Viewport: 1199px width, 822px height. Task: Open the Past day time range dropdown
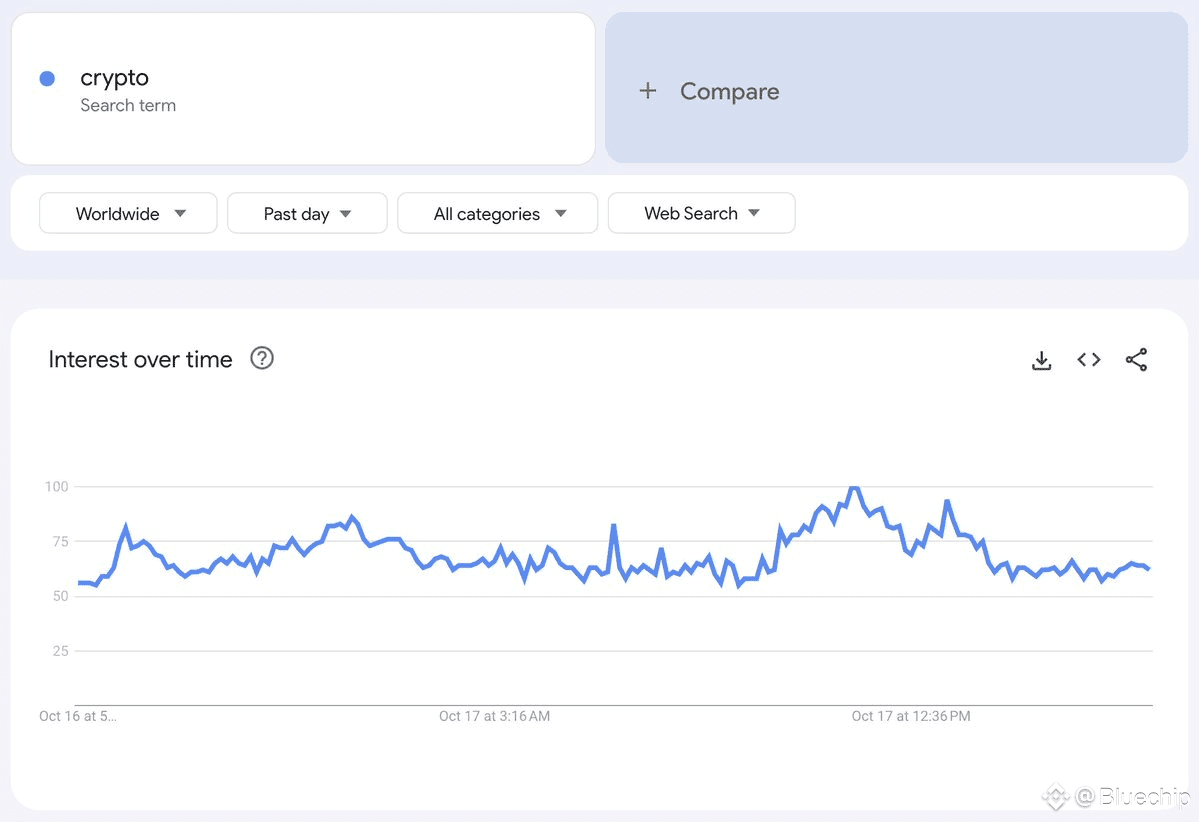(307, 214)
